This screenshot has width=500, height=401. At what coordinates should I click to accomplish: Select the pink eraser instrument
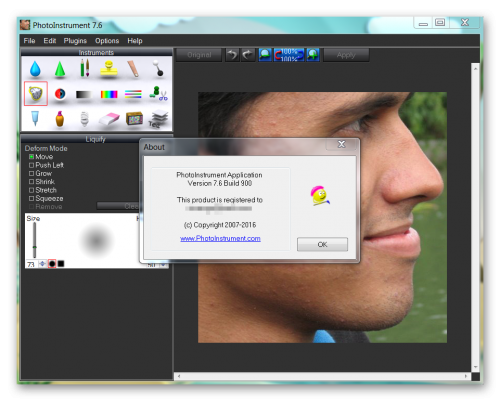point(109,119)
